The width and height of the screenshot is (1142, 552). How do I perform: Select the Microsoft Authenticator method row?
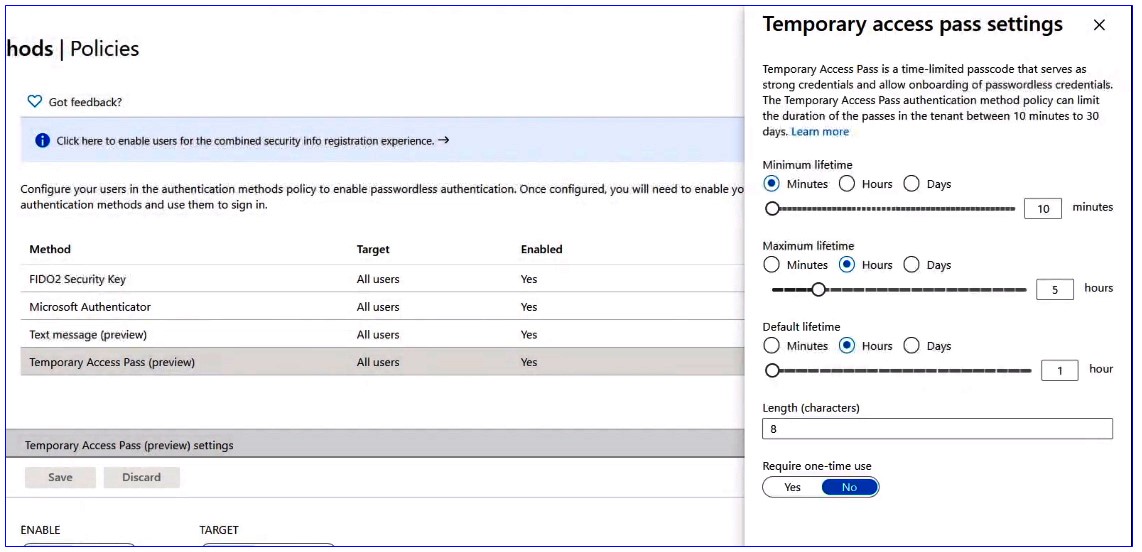382,307
